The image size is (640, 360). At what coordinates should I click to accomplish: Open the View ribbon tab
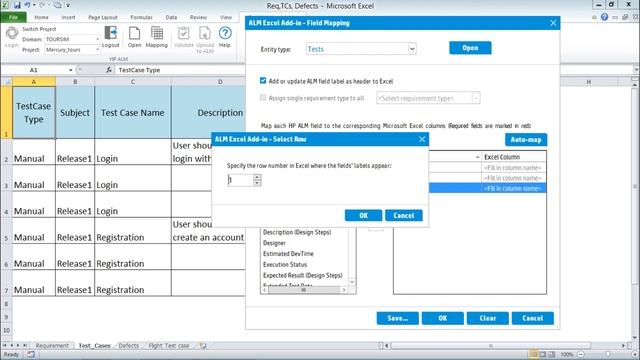click(x=226, y=17)
